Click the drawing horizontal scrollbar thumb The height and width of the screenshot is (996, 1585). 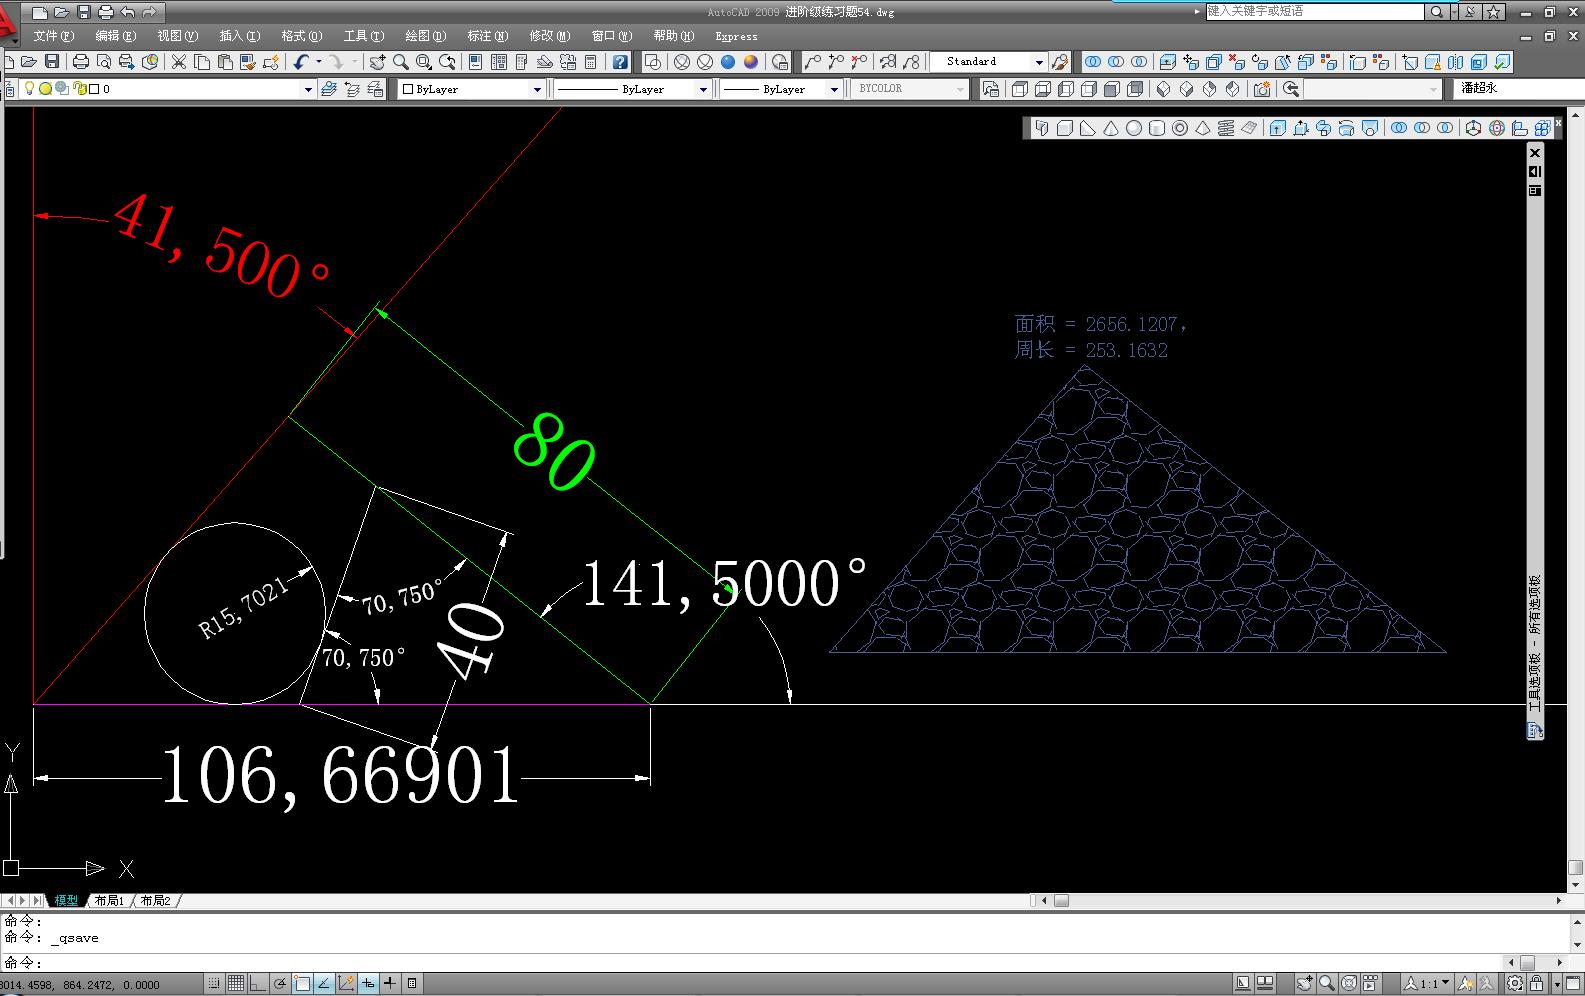tap(1062, 901)
